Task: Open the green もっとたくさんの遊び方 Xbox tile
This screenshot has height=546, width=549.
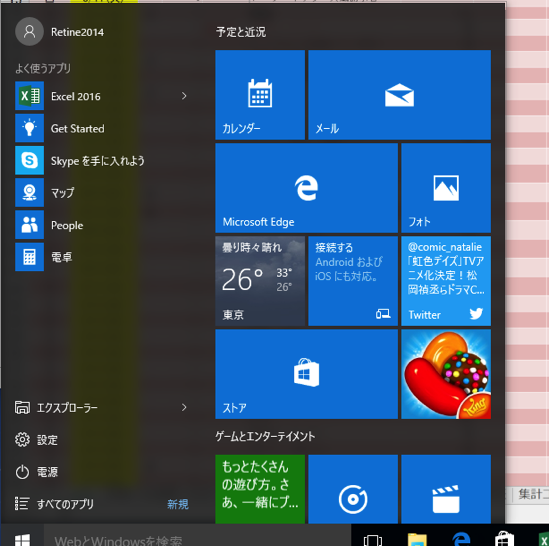Action: coord(260,489)
